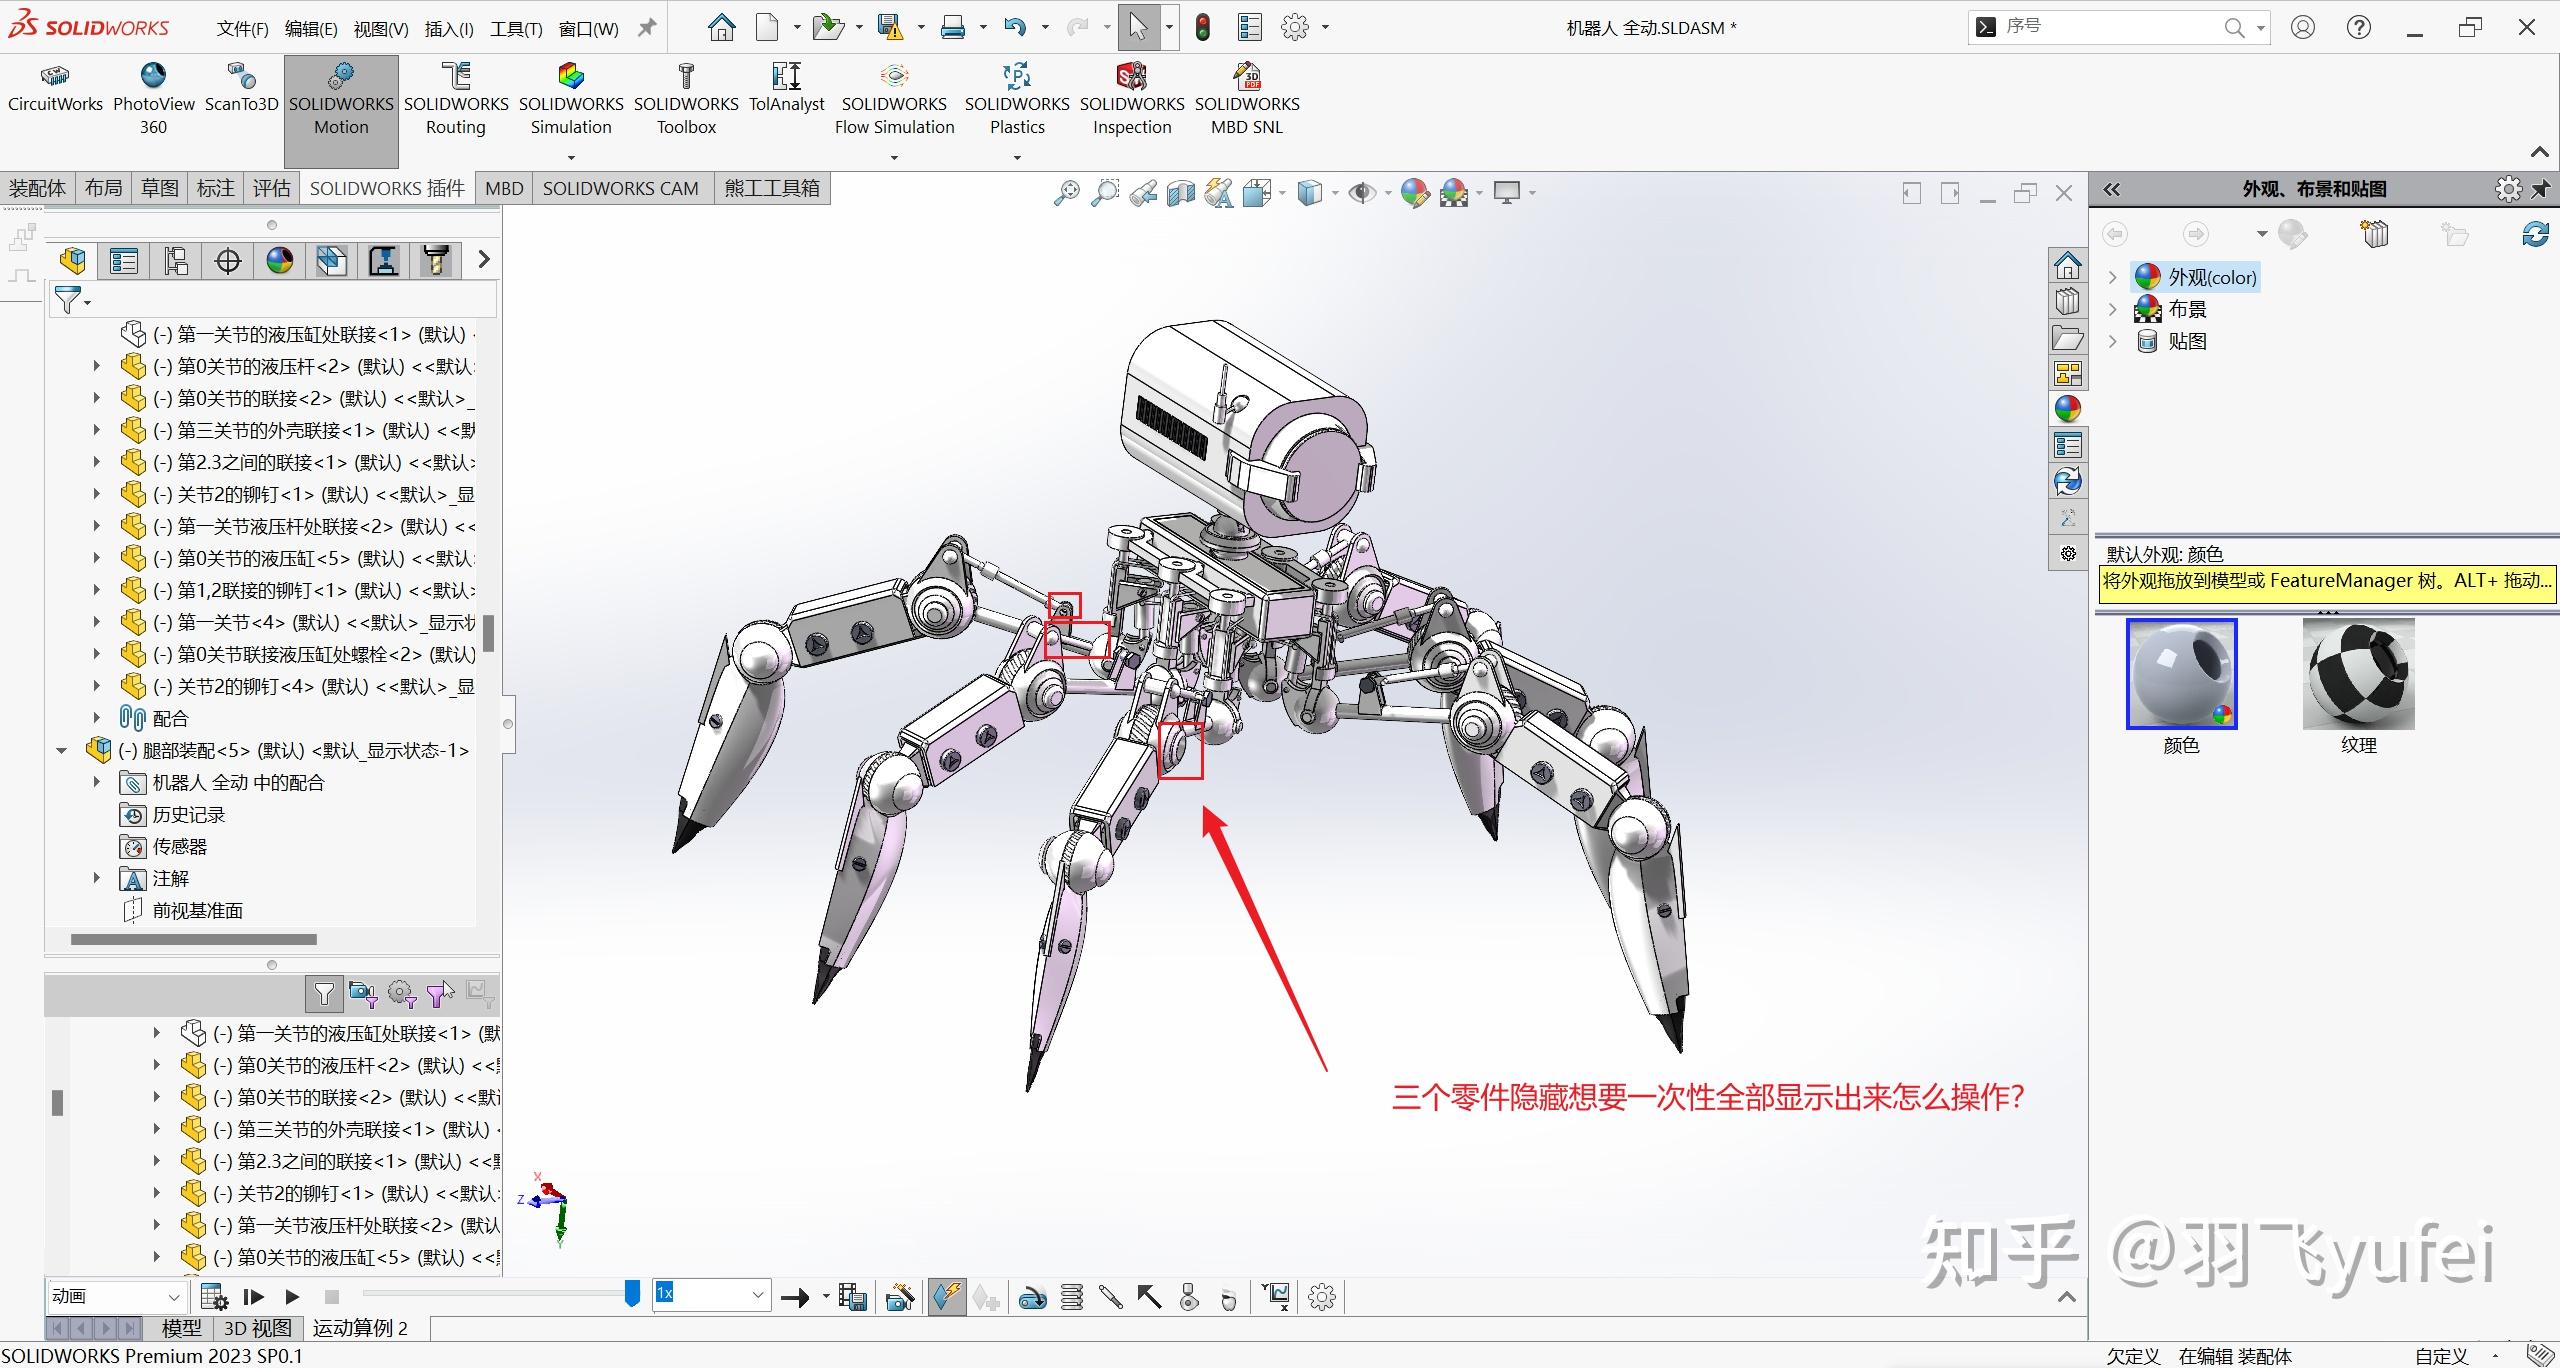The image size is (2560, 1368).
Task: Click Edit Appearance icon in view toolbar
Action: coord(1414,193)
